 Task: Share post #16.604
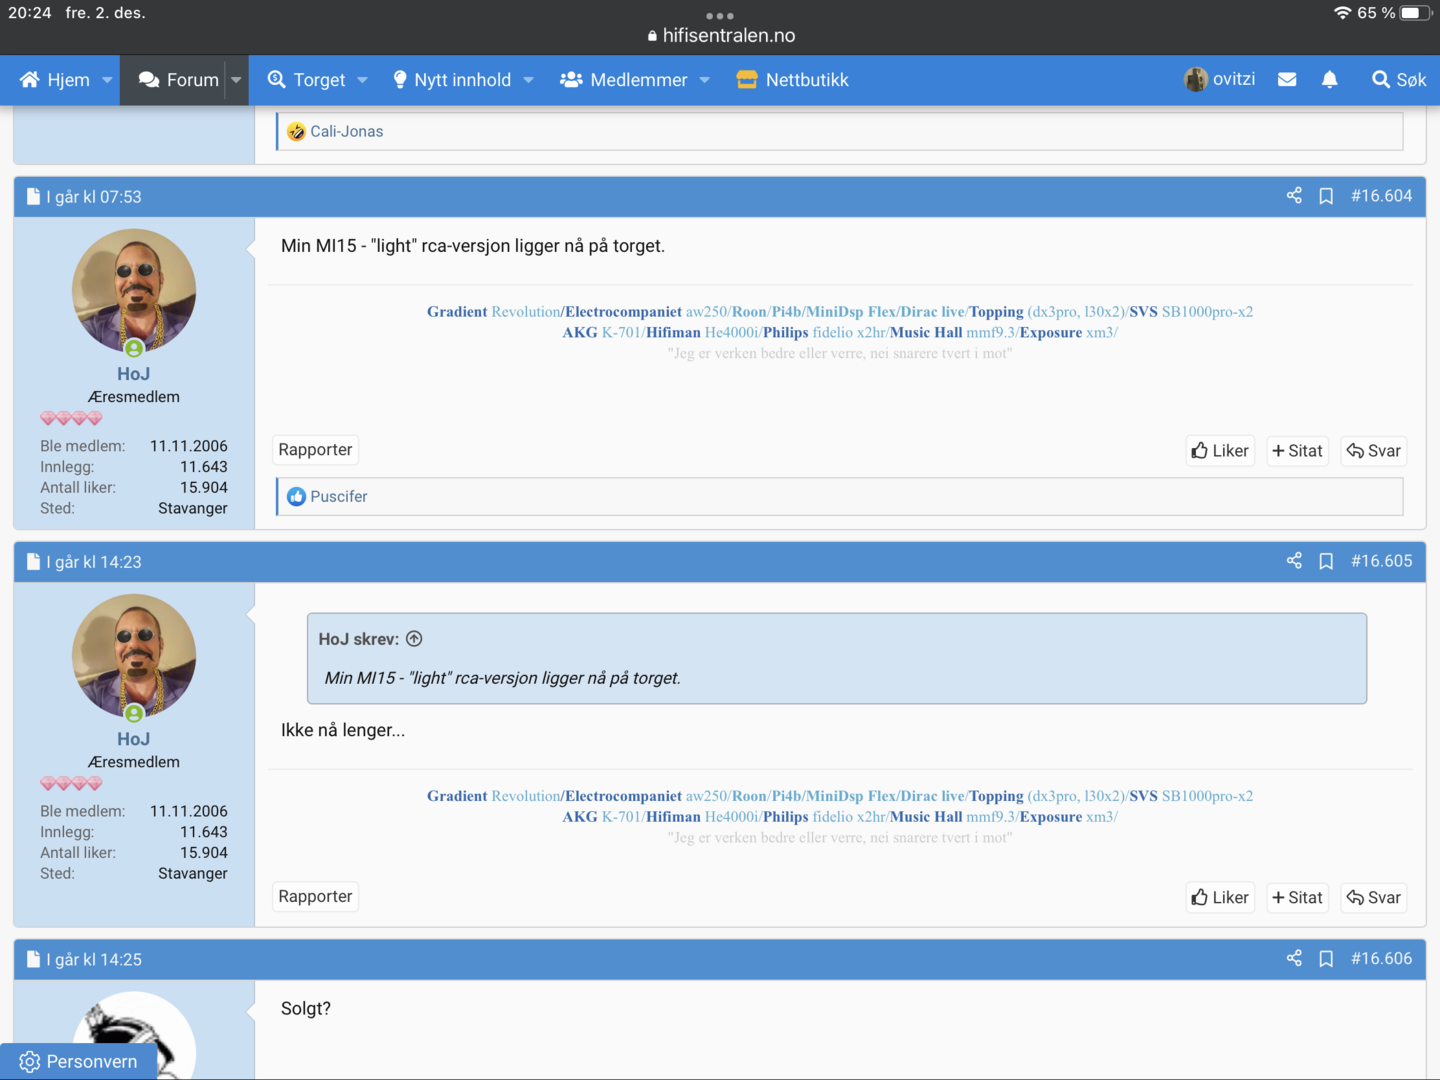point(1294,196)
